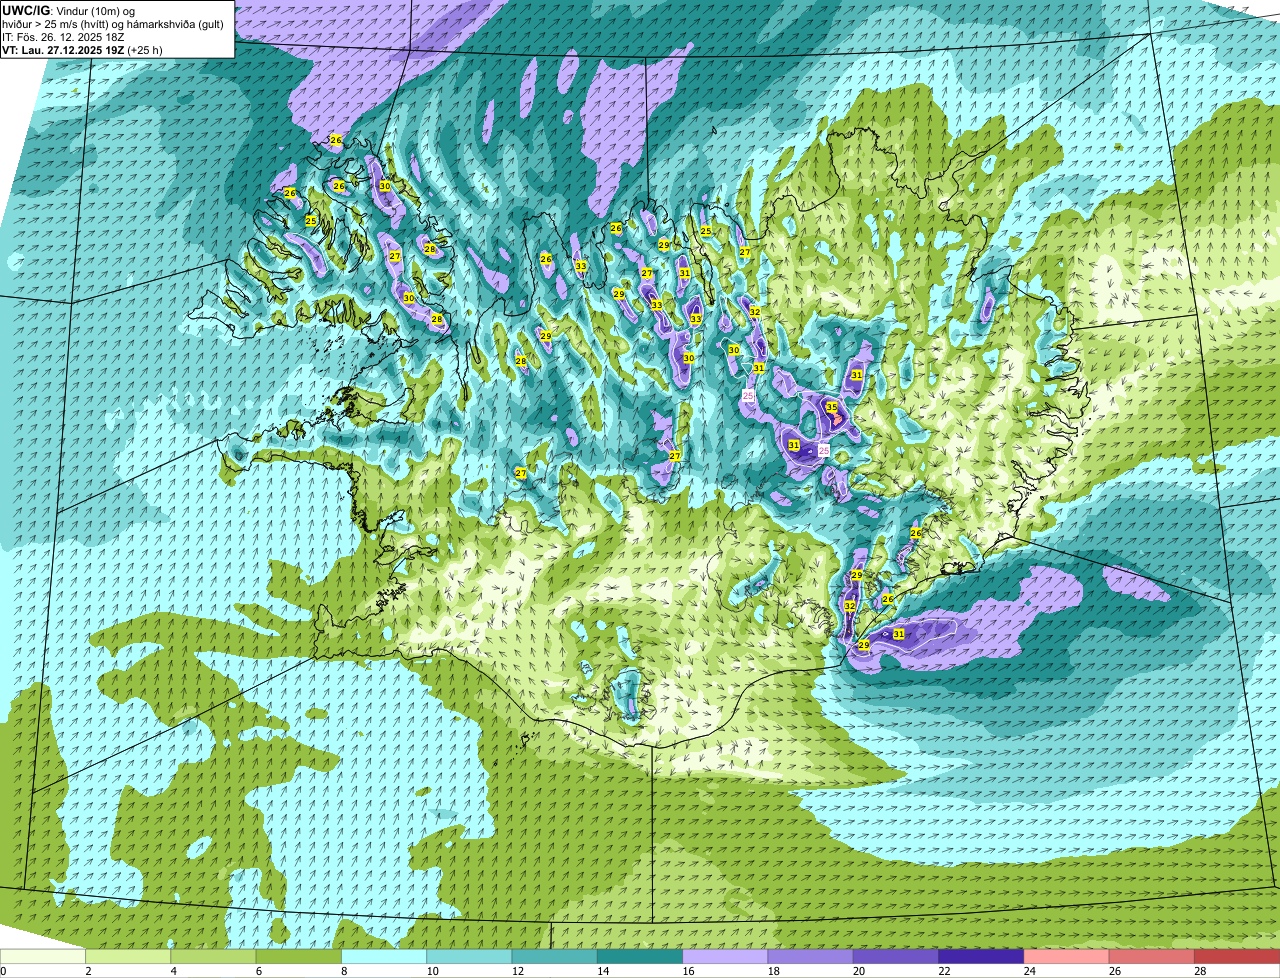Click the legend scale number 8
The height and width of the screenshot is (978, 1280).
tap(344, 971)
